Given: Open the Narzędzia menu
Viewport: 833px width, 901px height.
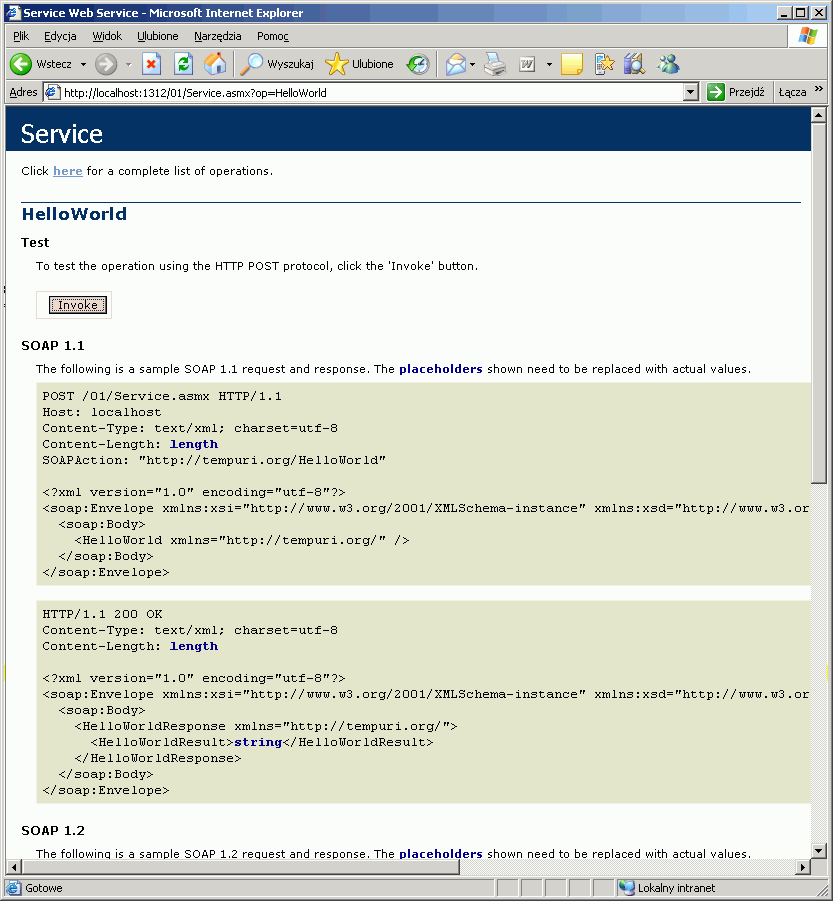Looking at the screenshot, I should 218,36.
